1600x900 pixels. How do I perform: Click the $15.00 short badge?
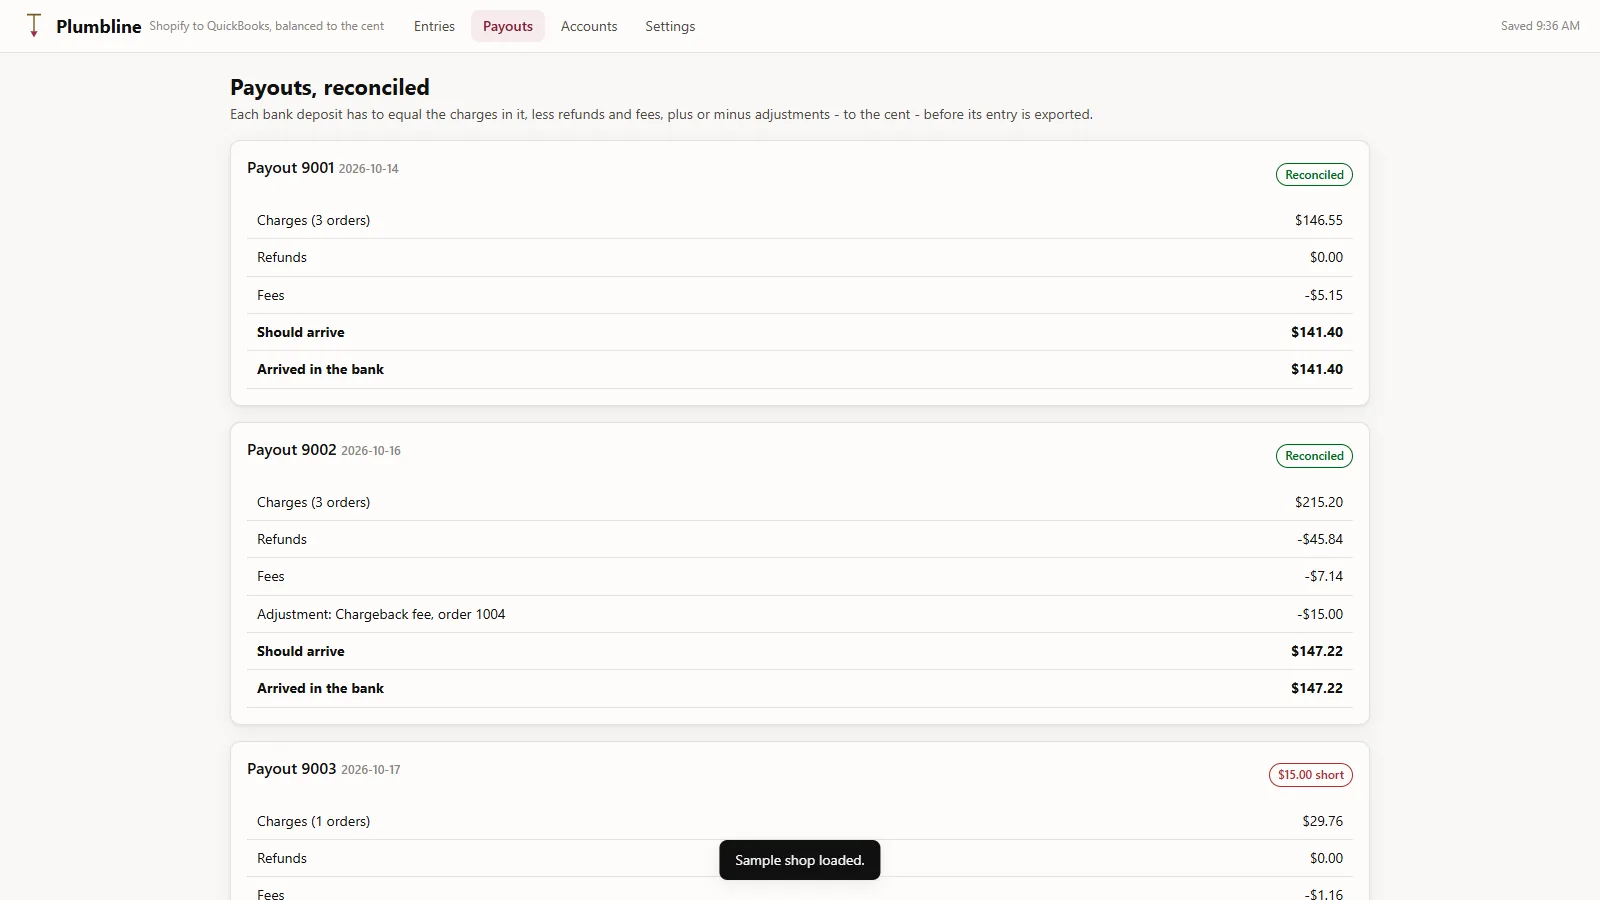(x=1311, y=775)
